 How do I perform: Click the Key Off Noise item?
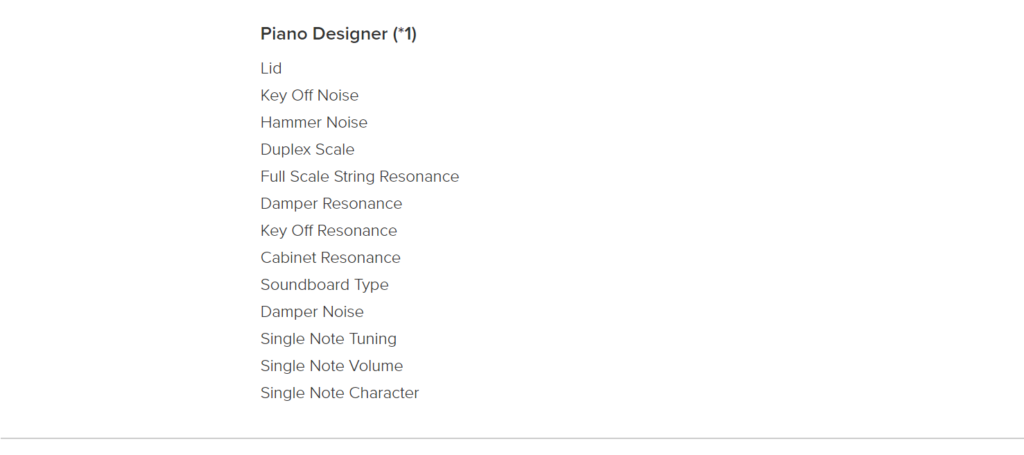[310, 95]
